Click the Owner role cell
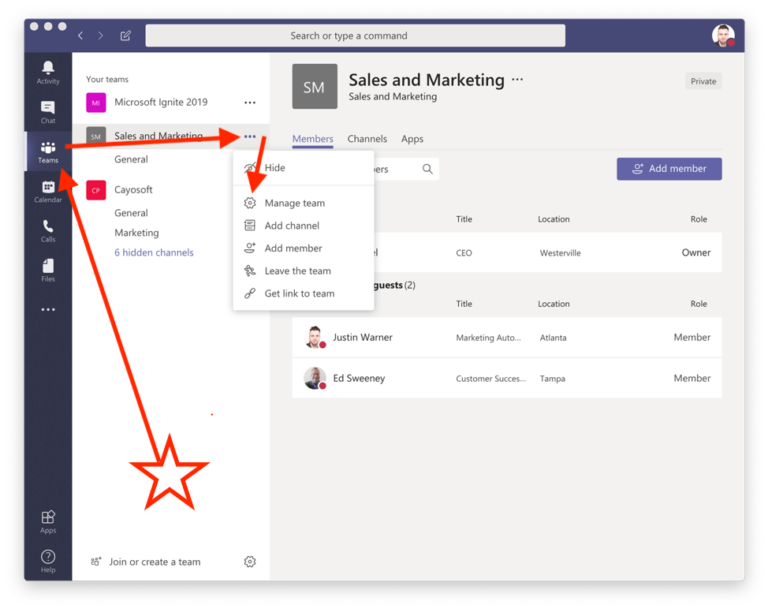 tap(696, 252)
